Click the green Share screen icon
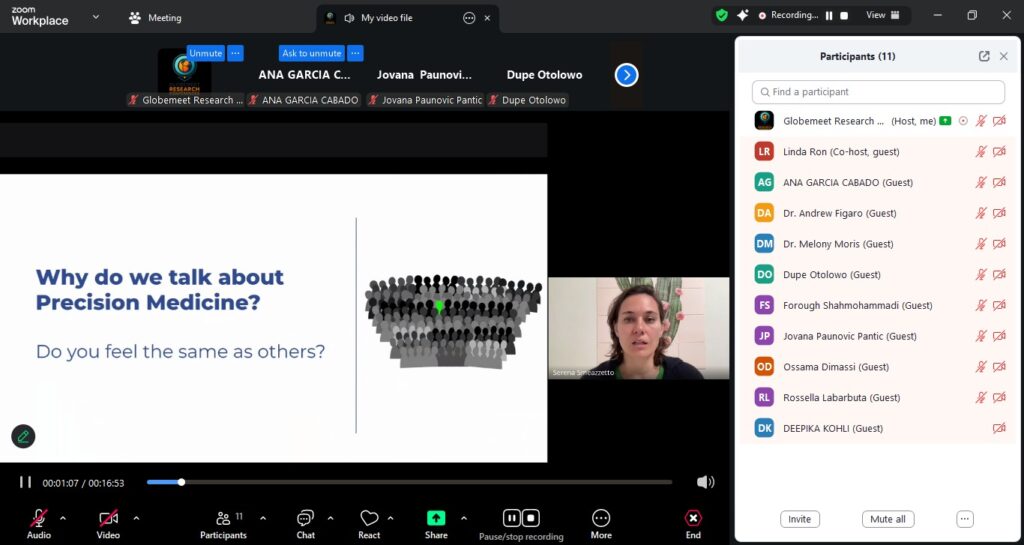Screen dimensions: 1024x545 pyautogui.click(x=436, y=518)
